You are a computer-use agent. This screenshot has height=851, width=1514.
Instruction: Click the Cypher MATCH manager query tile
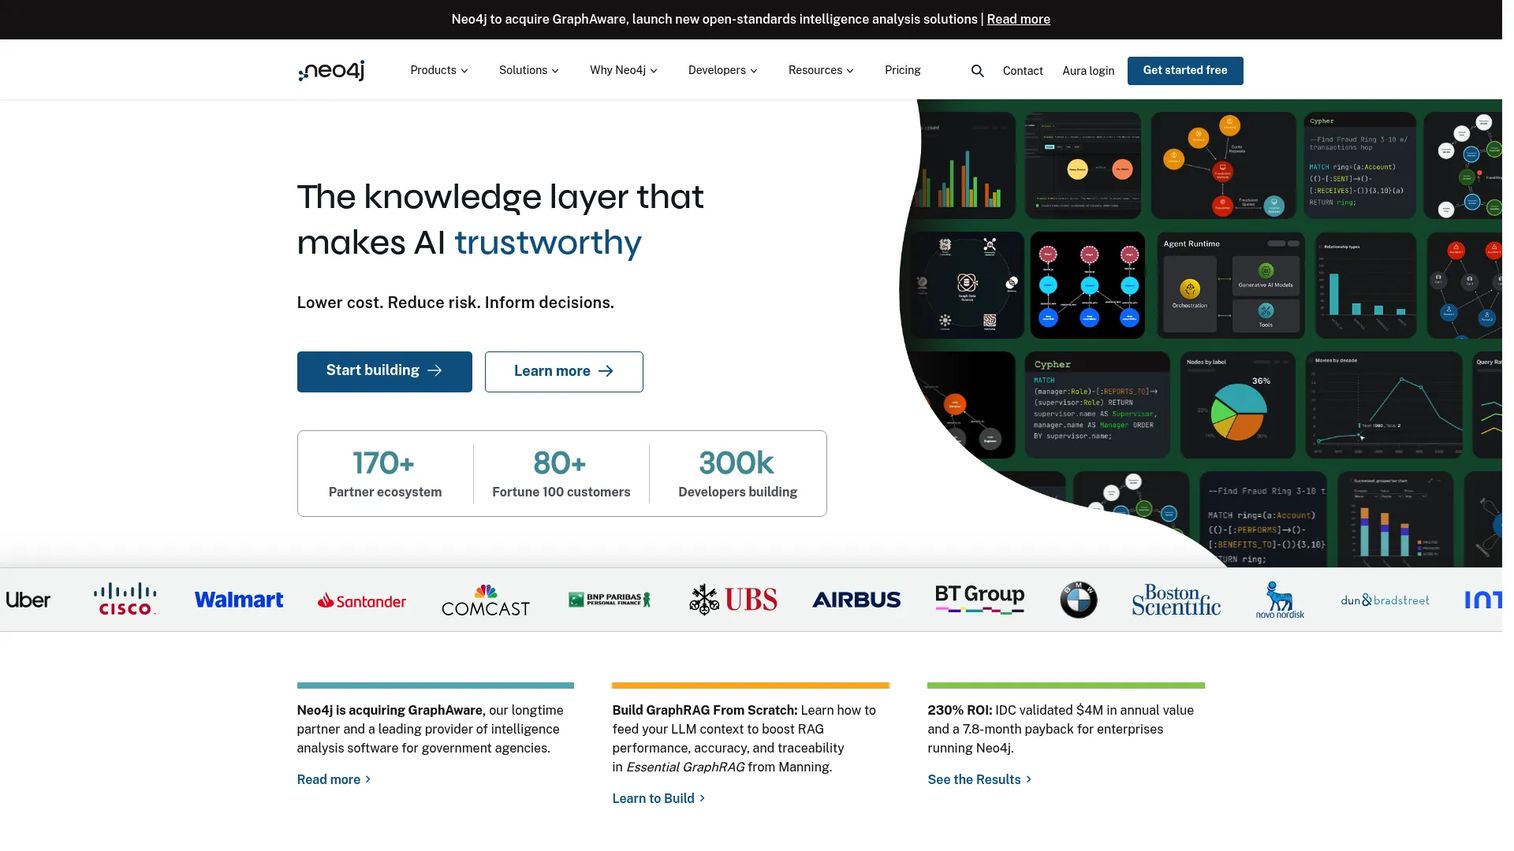point(1097,405)
